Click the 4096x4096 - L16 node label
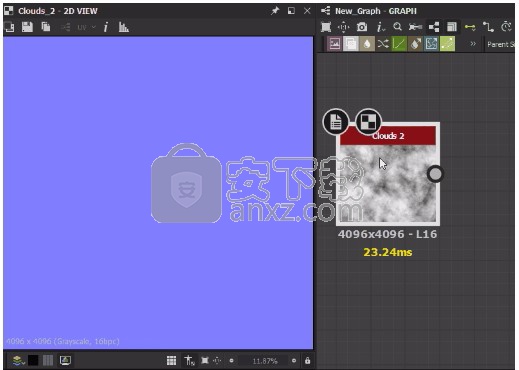 pos(387,234)
